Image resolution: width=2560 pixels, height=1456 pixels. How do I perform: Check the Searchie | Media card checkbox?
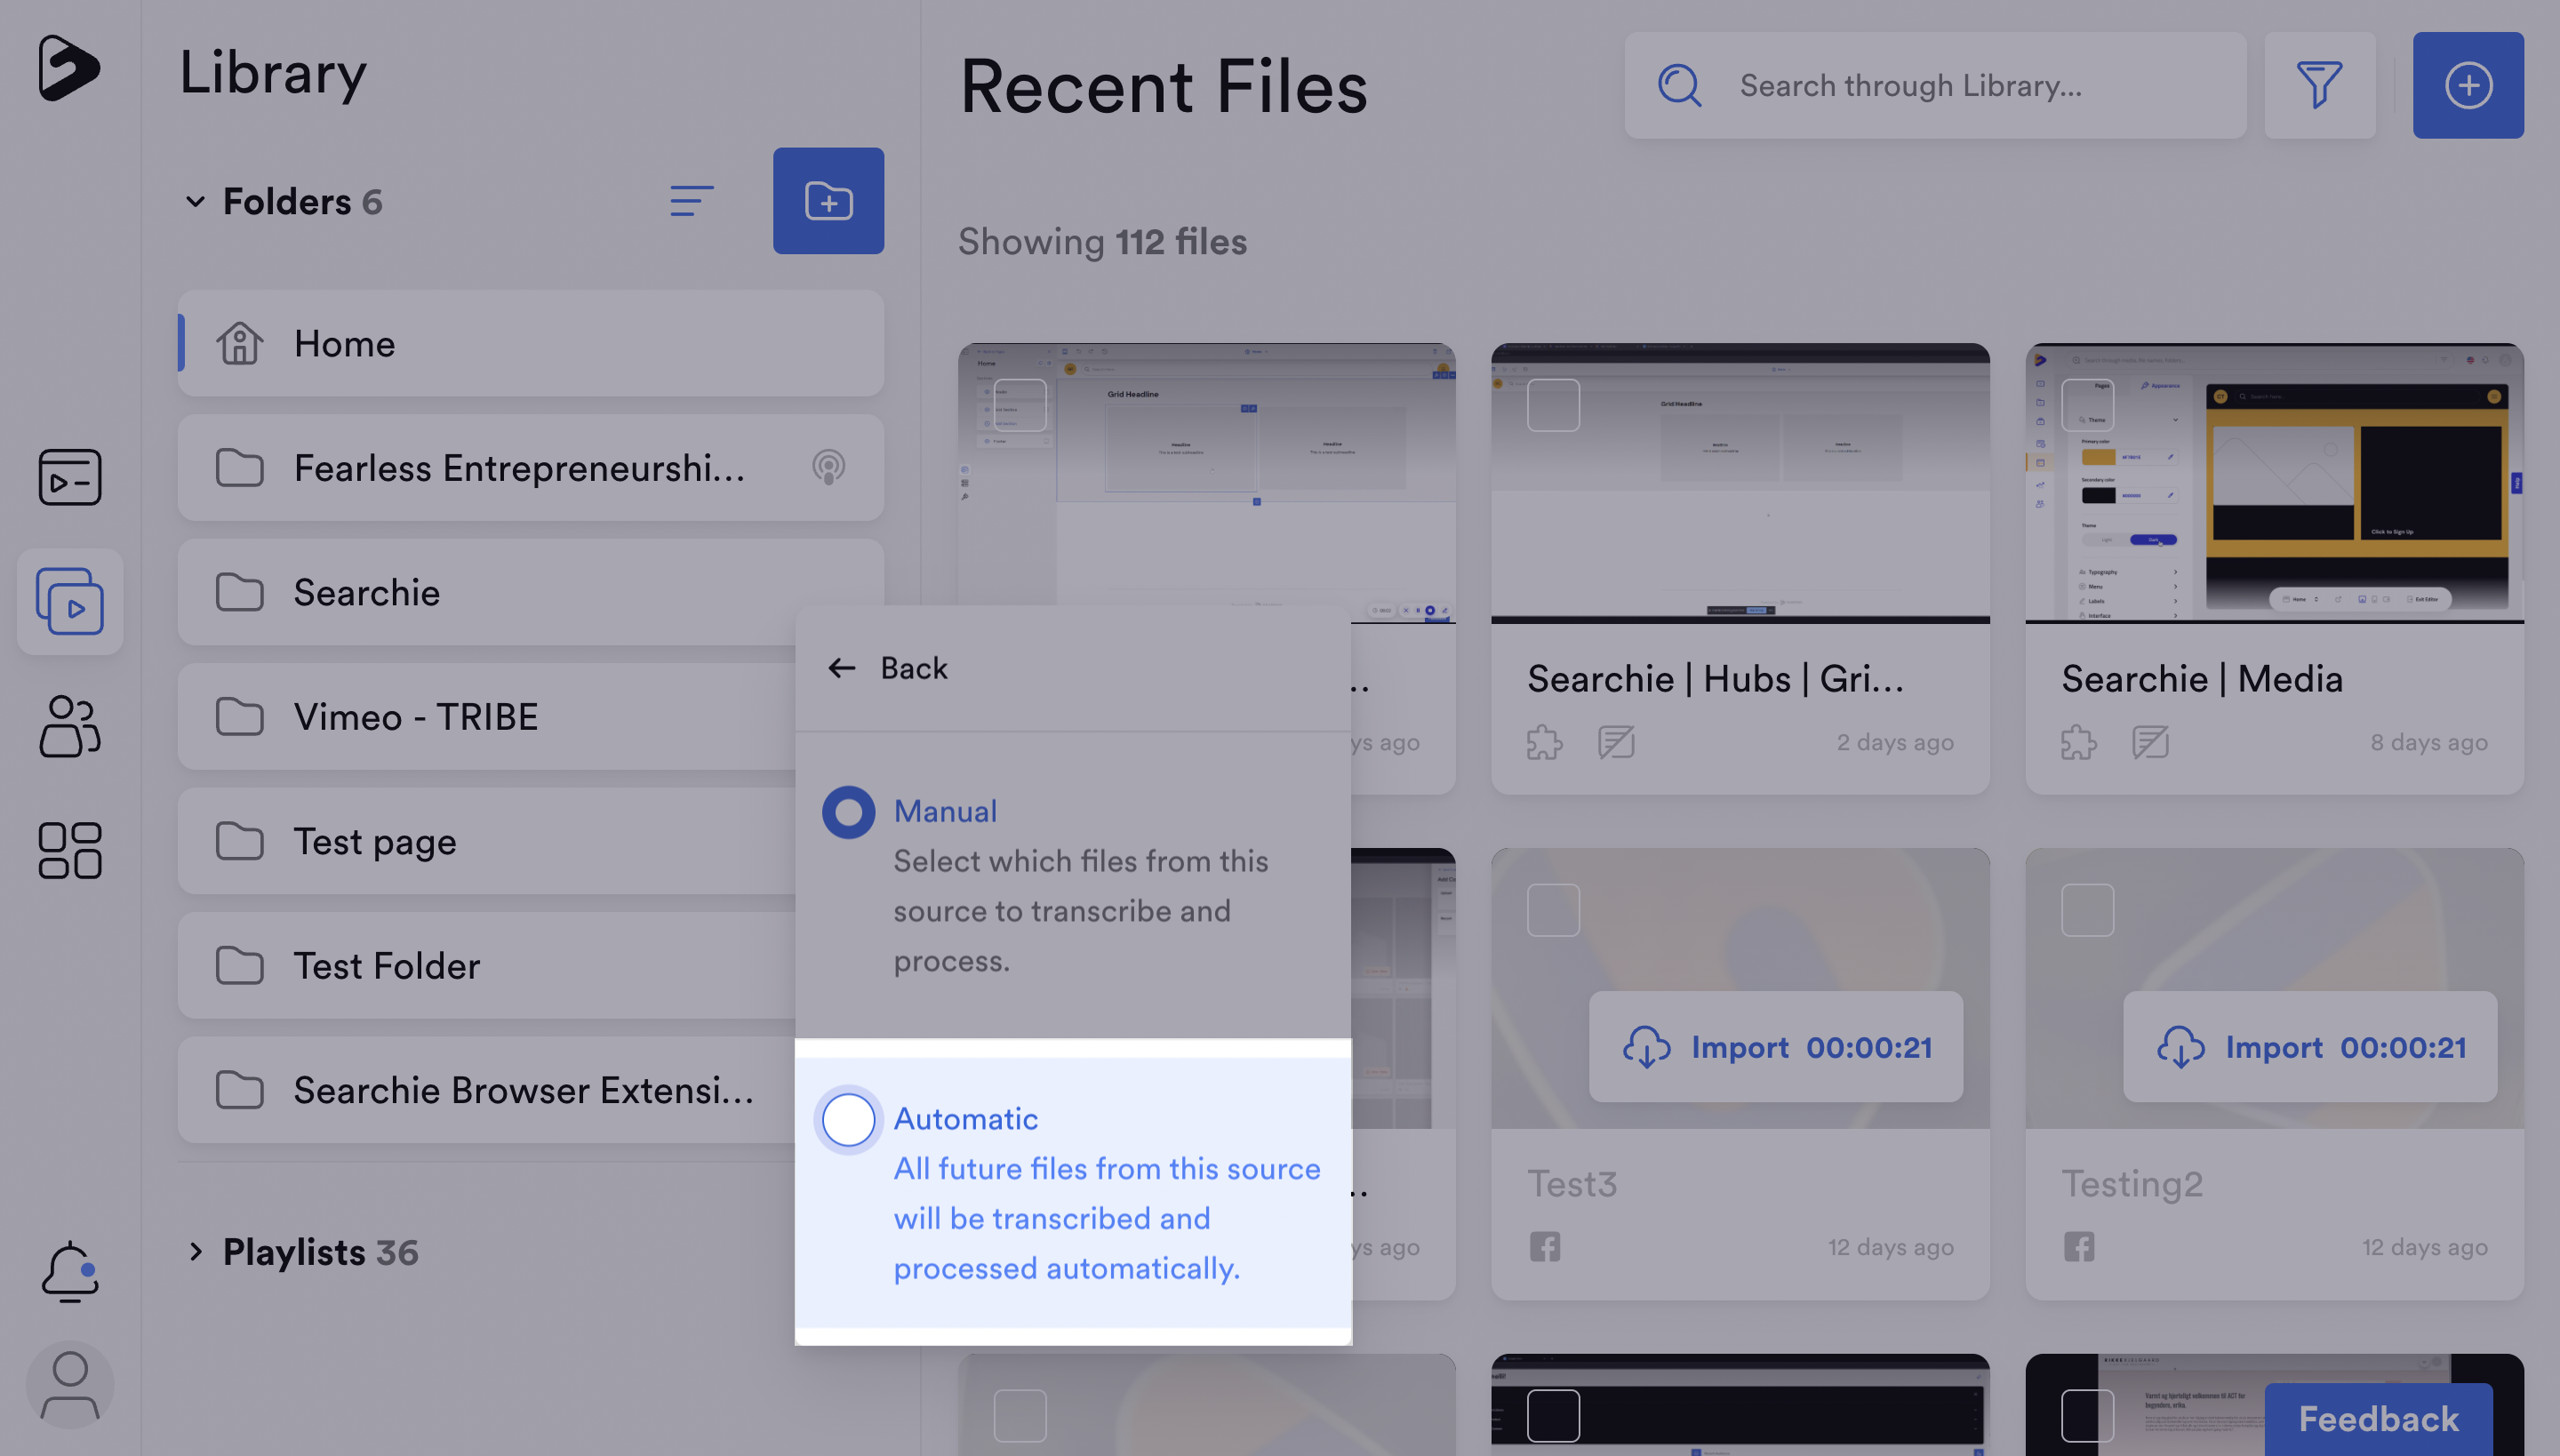click(2087, 405)
